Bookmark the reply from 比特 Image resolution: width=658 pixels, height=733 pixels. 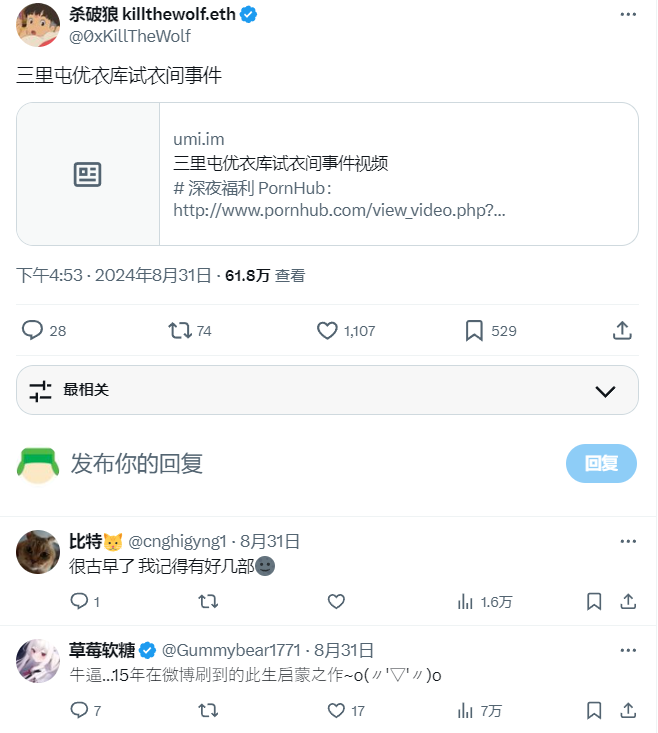pos(594,601)
